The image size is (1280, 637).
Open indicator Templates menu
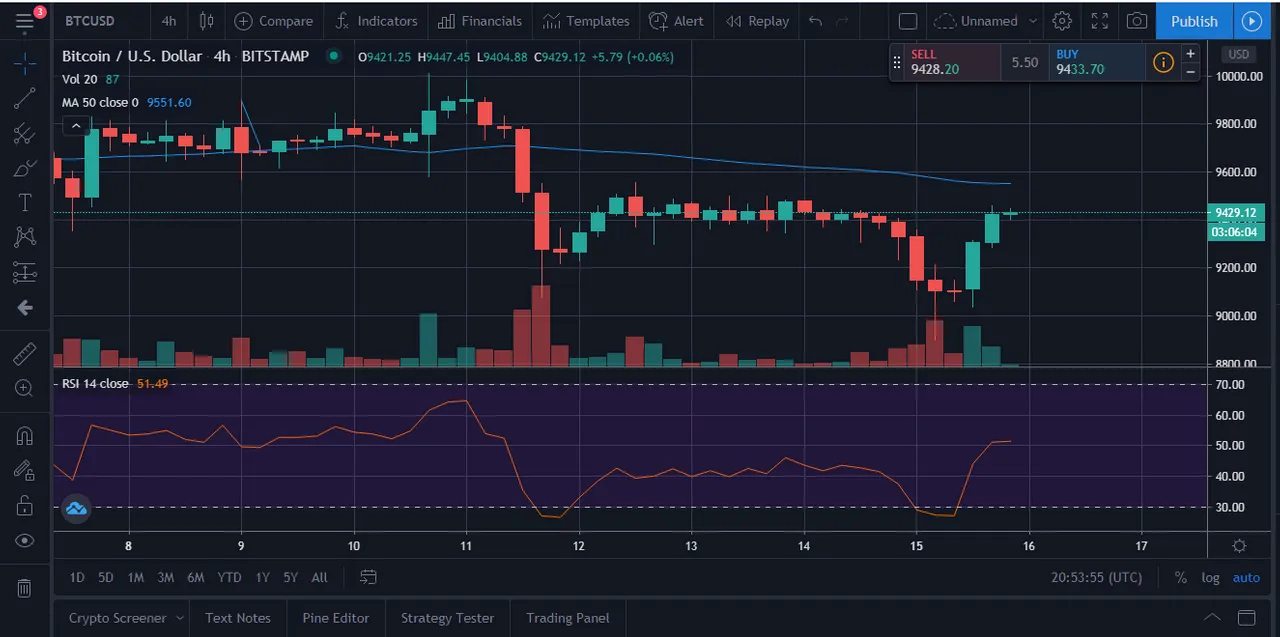click(586, 21)
